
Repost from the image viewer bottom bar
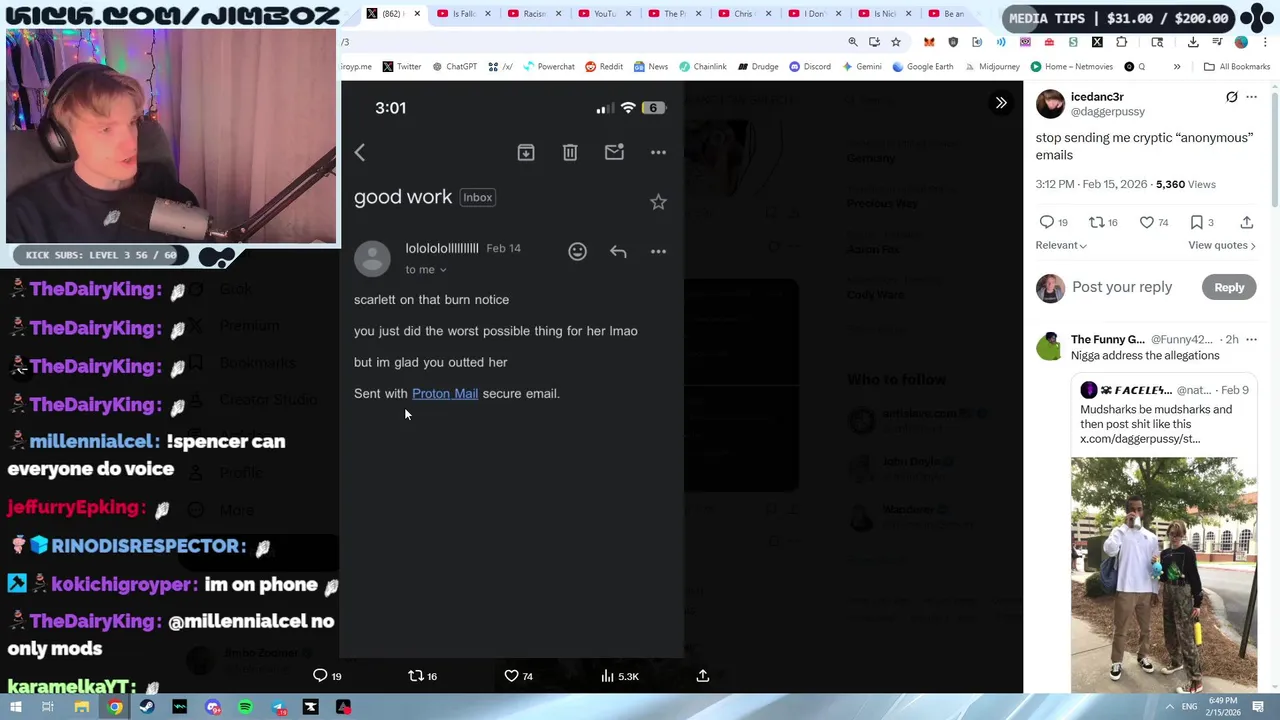click(x=422, y=676)
